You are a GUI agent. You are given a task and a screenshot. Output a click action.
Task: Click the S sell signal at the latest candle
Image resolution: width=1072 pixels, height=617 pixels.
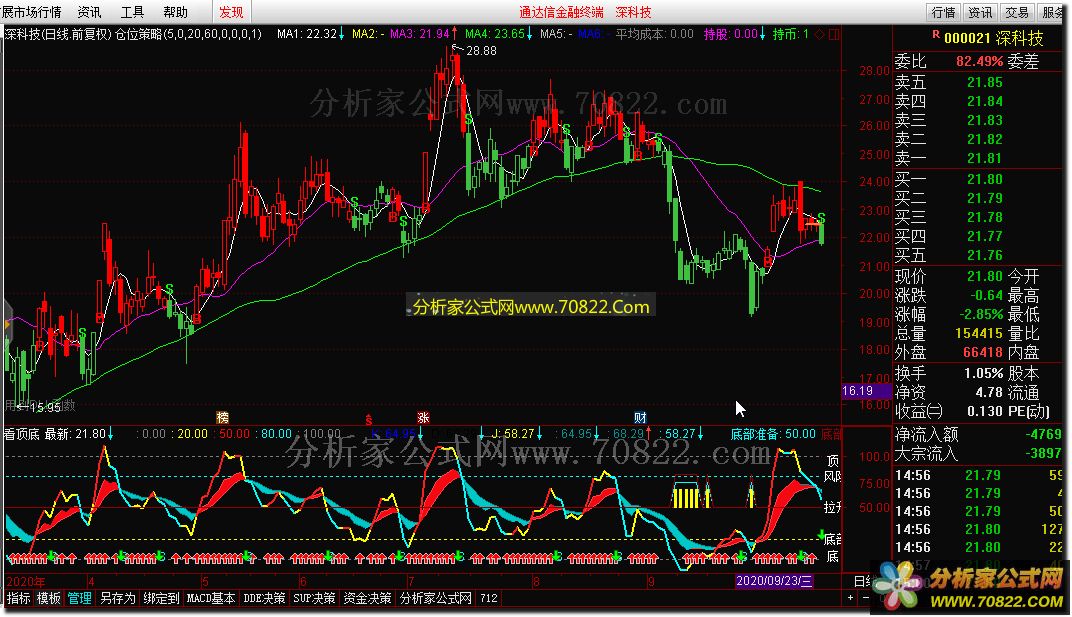(x=821, y=218)
